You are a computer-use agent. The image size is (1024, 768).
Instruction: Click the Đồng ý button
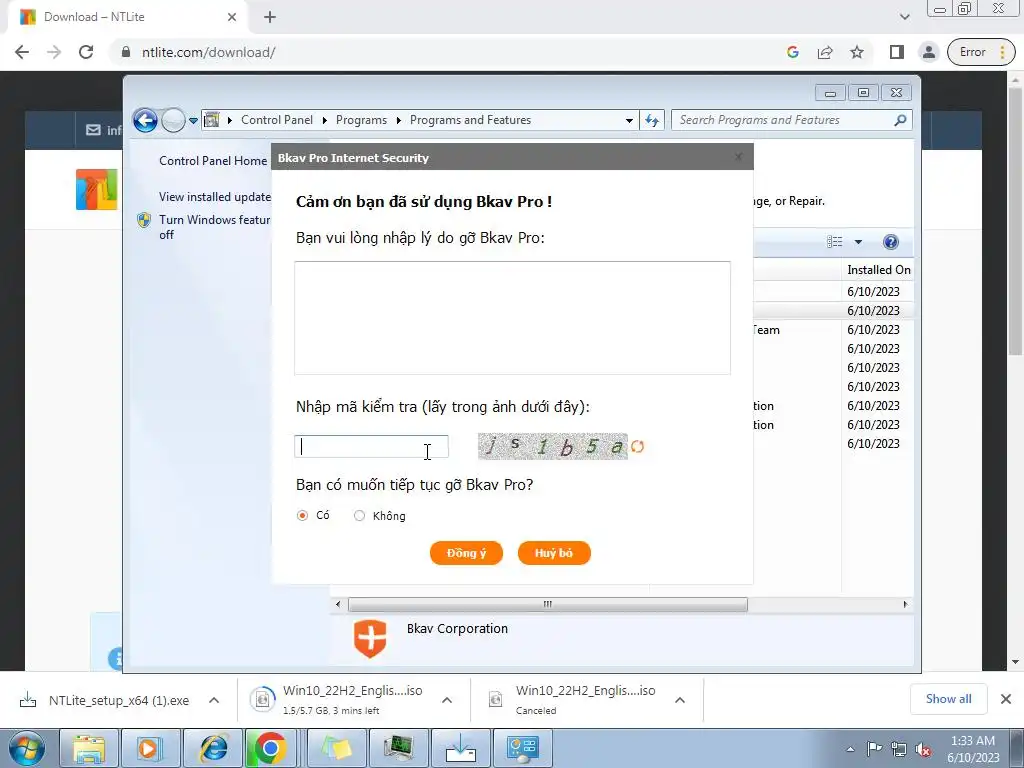[466, 553]
